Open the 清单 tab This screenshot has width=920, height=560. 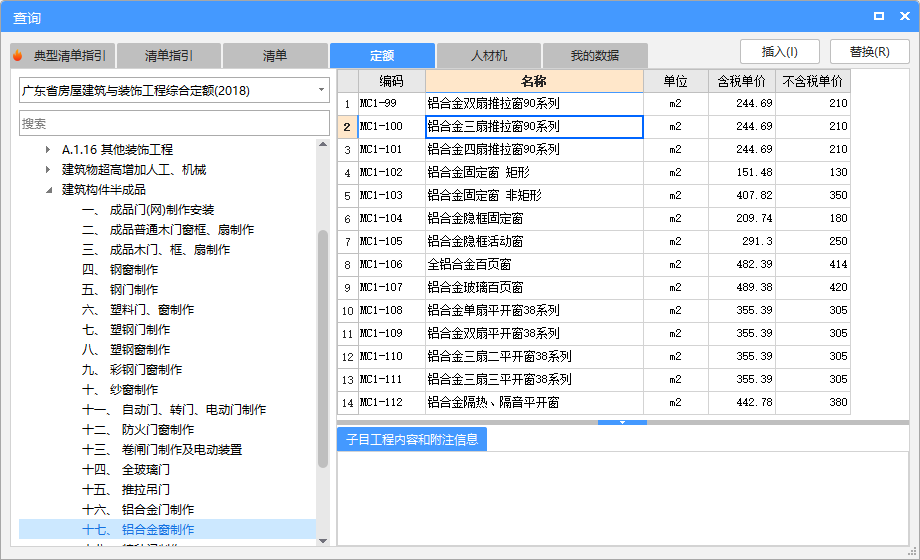point(275,56)
